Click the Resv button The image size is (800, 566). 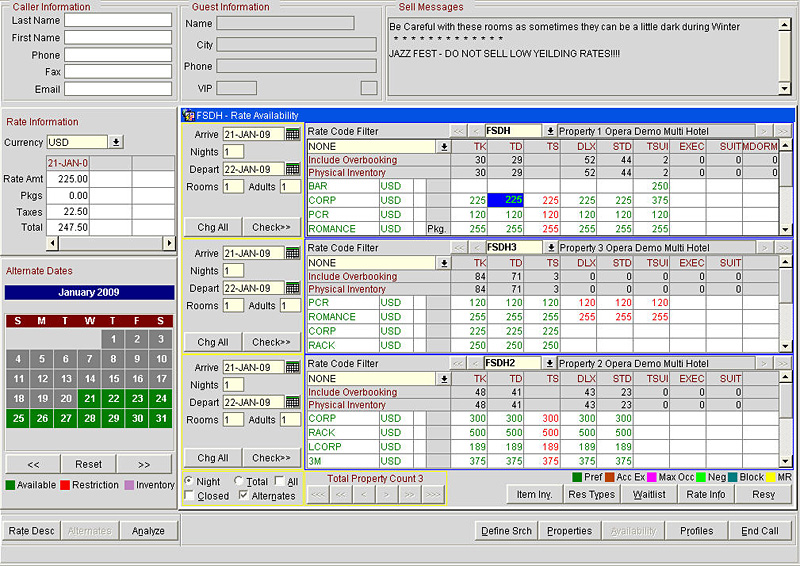point(763,494)
